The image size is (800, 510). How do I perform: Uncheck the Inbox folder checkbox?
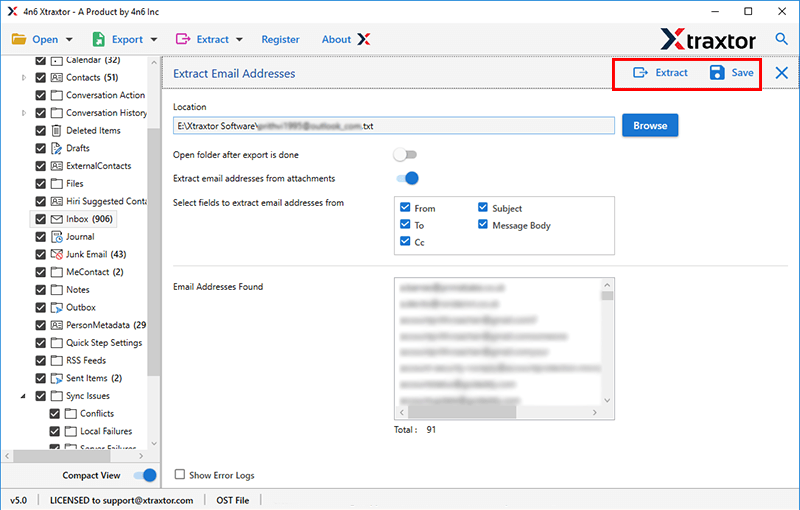(x=41, y=219)
